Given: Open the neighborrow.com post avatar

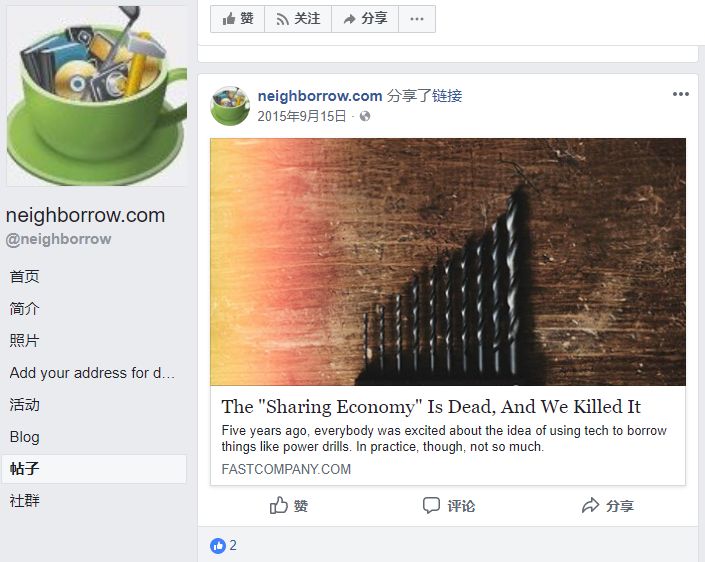Looking at the screenshot, I should coord(230,106).
